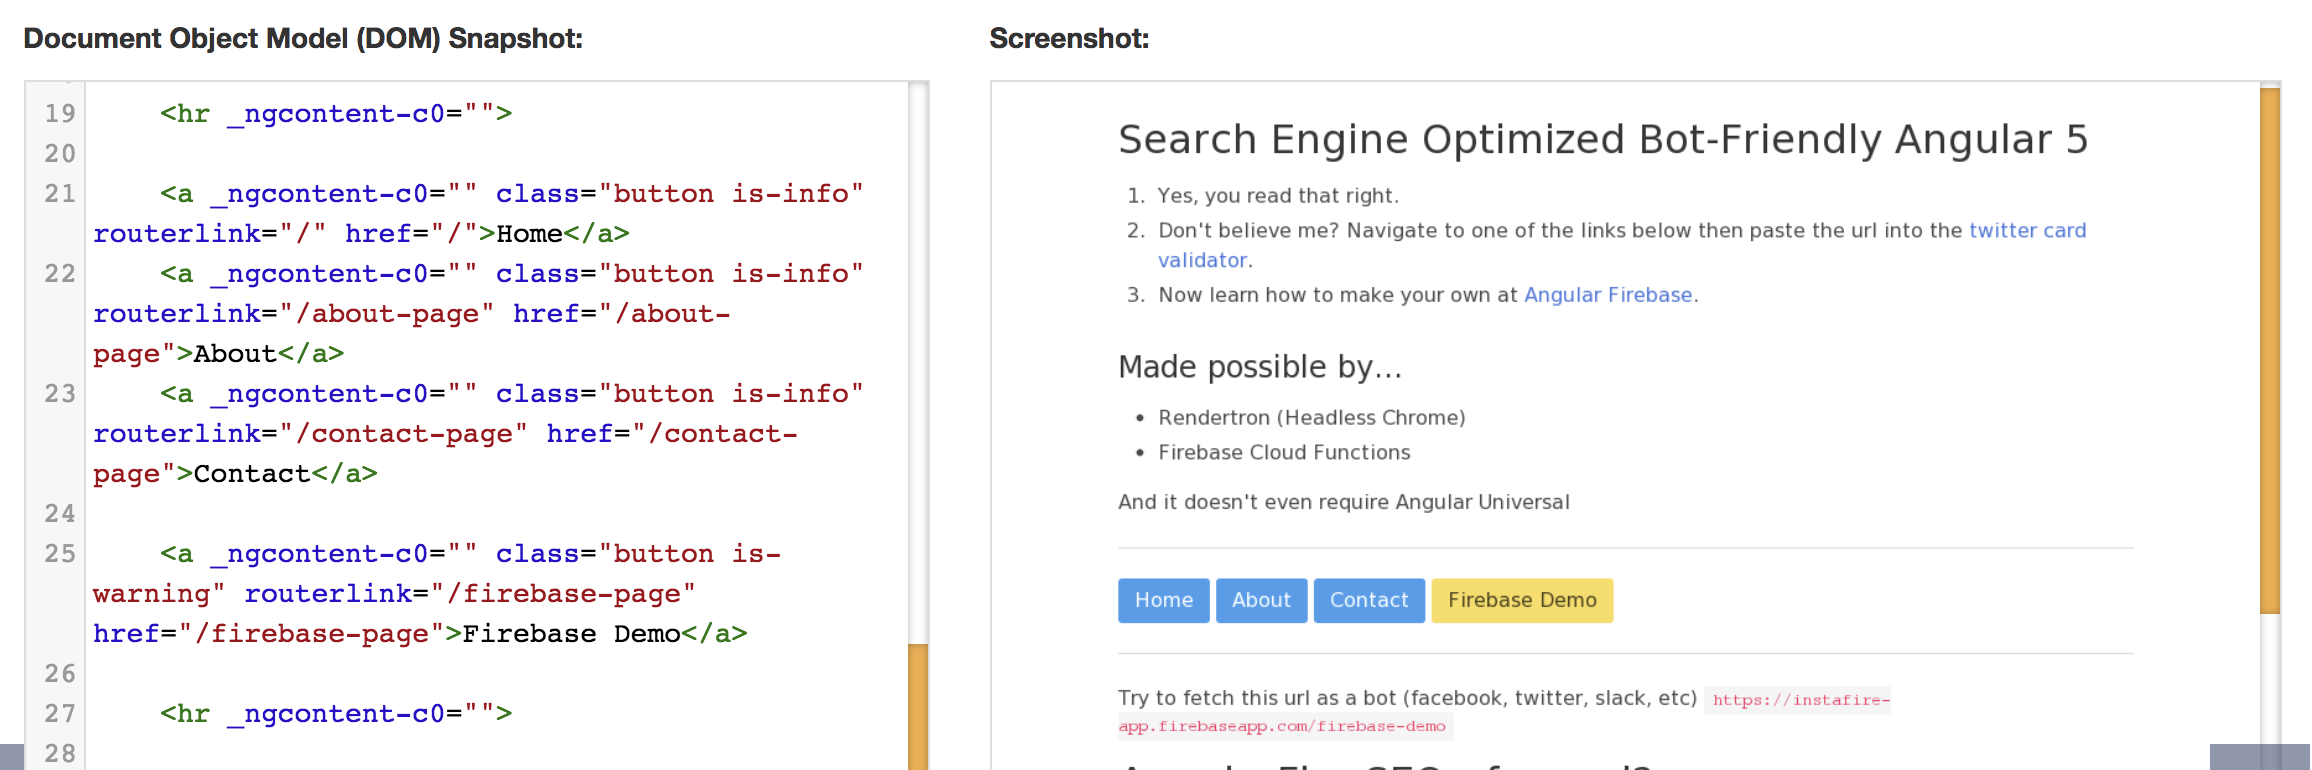Image resolution: width=2312 pixels, height=770 pixels.
Task: Click line number 22 in the DOM gutter
Action: [60, 274]
